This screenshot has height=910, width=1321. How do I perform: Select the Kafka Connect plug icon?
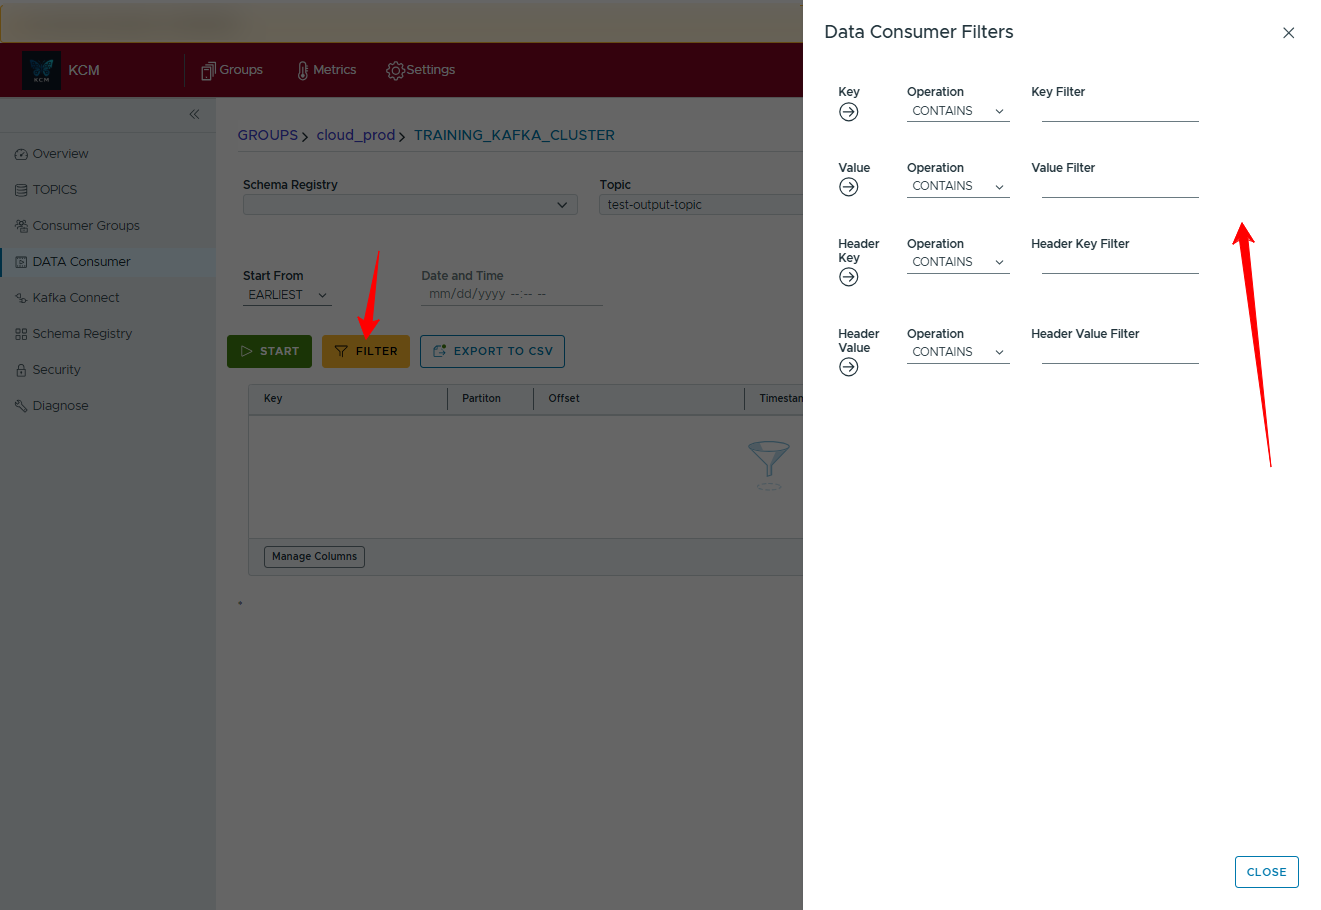[x=22, y=297]
